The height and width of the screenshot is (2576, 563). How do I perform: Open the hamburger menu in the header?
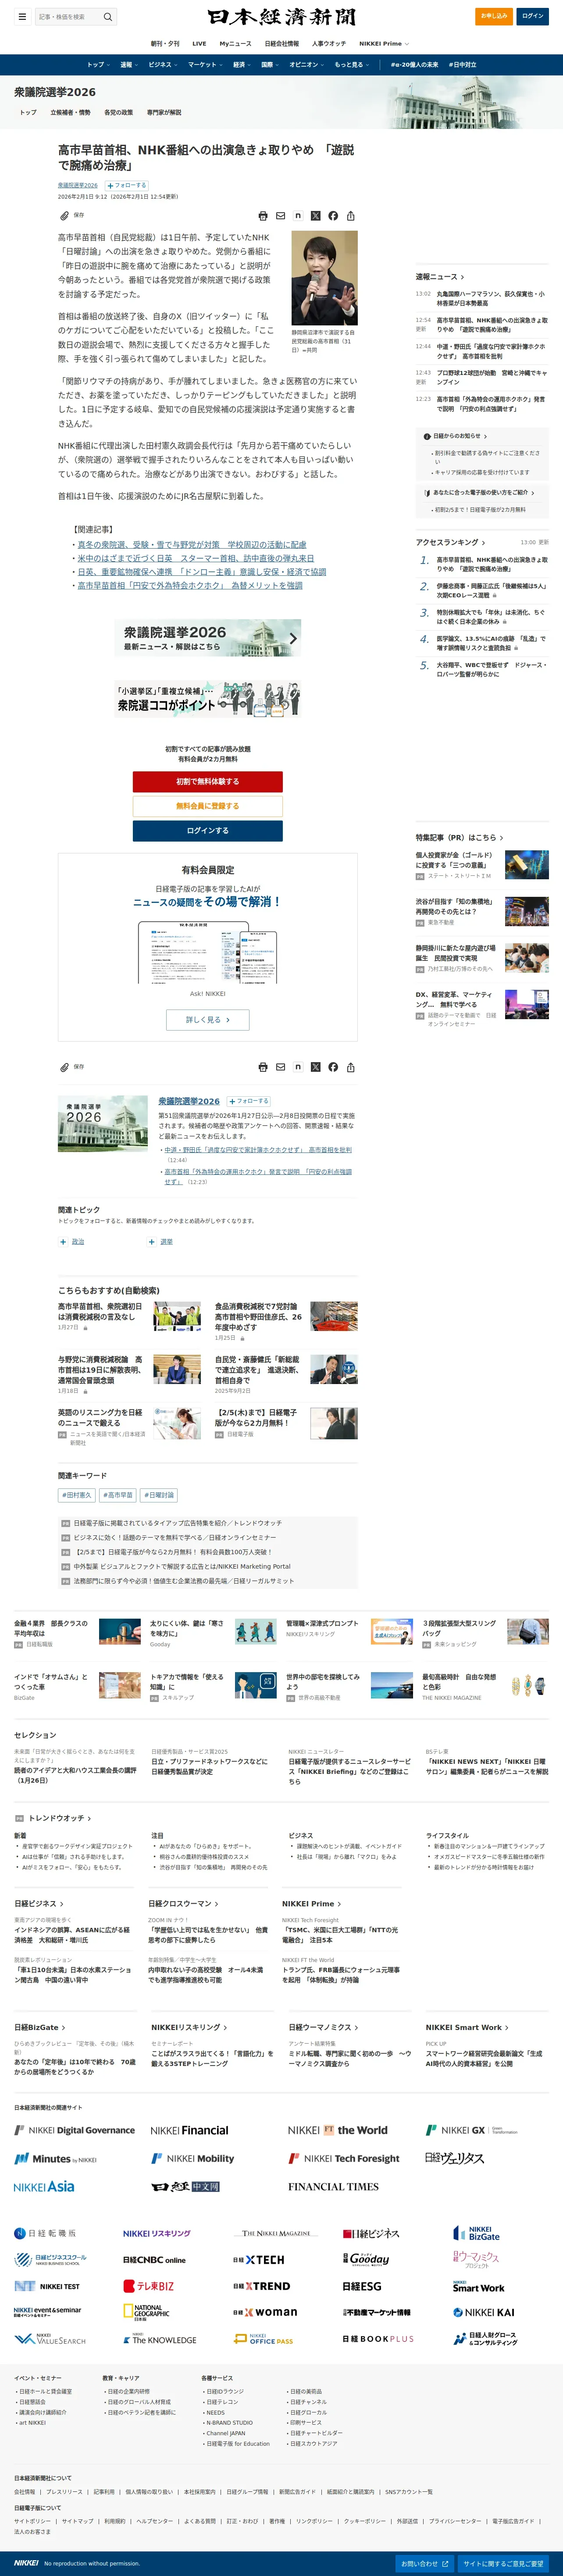(22, 17)
